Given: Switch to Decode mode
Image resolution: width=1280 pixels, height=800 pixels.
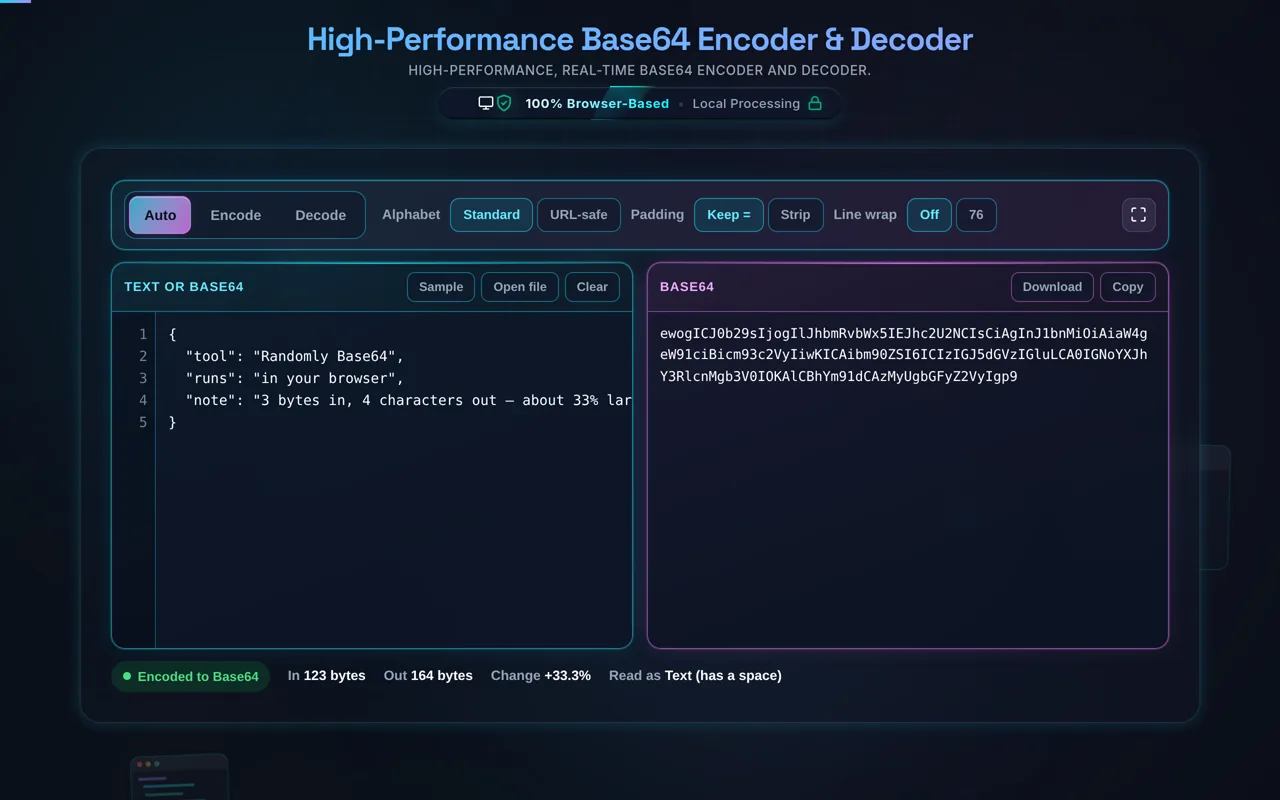Looking at the screenshot, I should (321, 215).
